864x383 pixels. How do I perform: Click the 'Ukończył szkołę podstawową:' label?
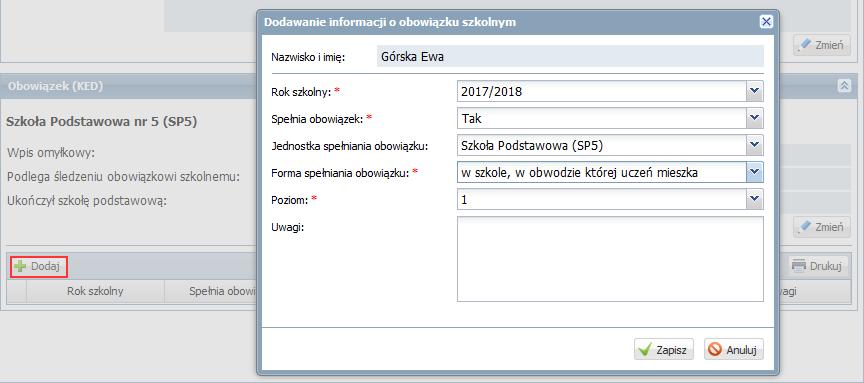87,200
